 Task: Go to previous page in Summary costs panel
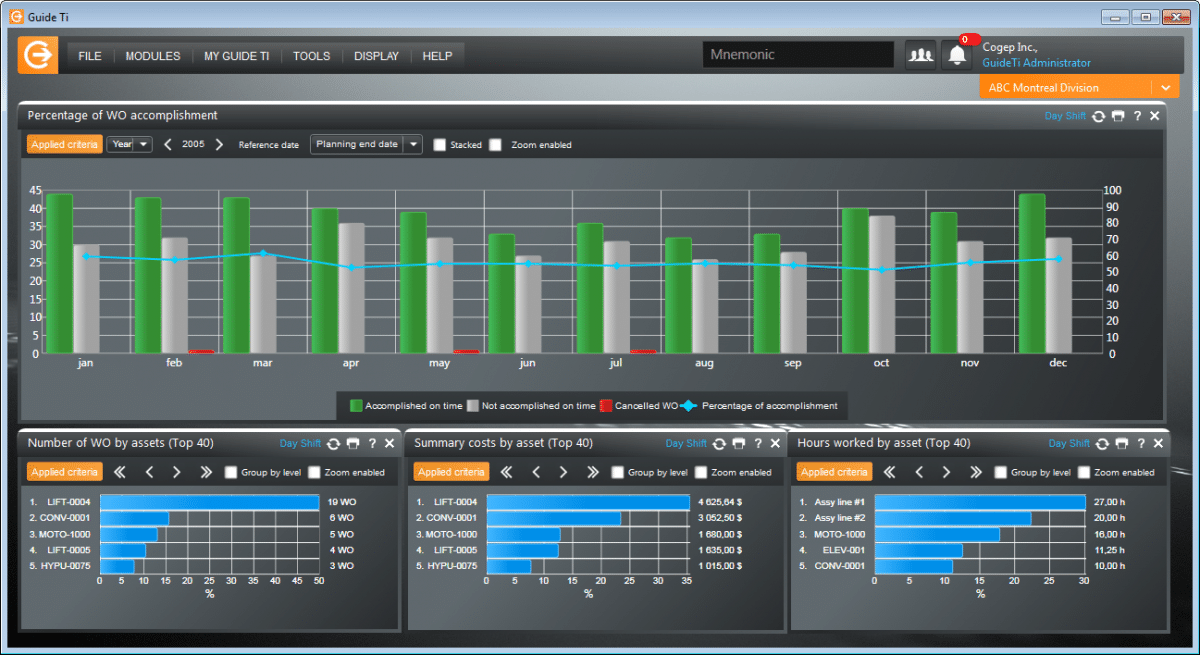pos(536,472)
